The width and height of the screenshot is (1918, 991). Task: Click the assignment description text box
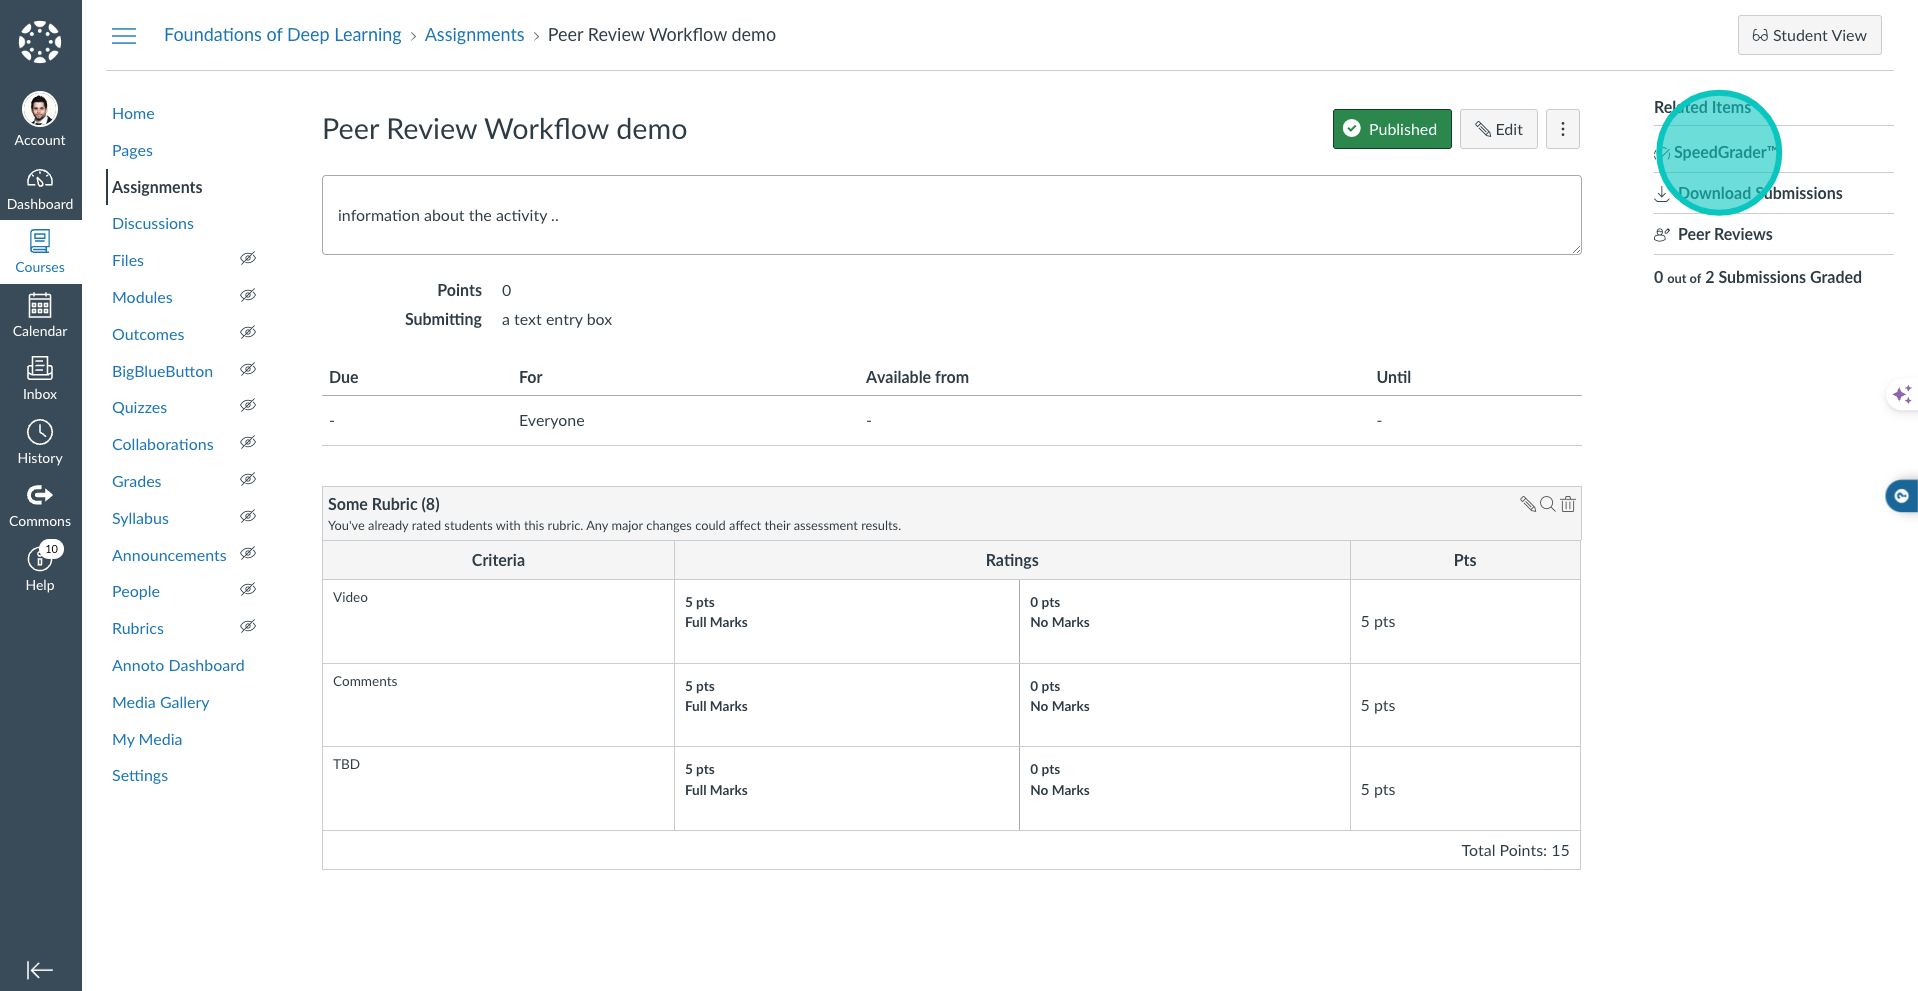[951, 215]
